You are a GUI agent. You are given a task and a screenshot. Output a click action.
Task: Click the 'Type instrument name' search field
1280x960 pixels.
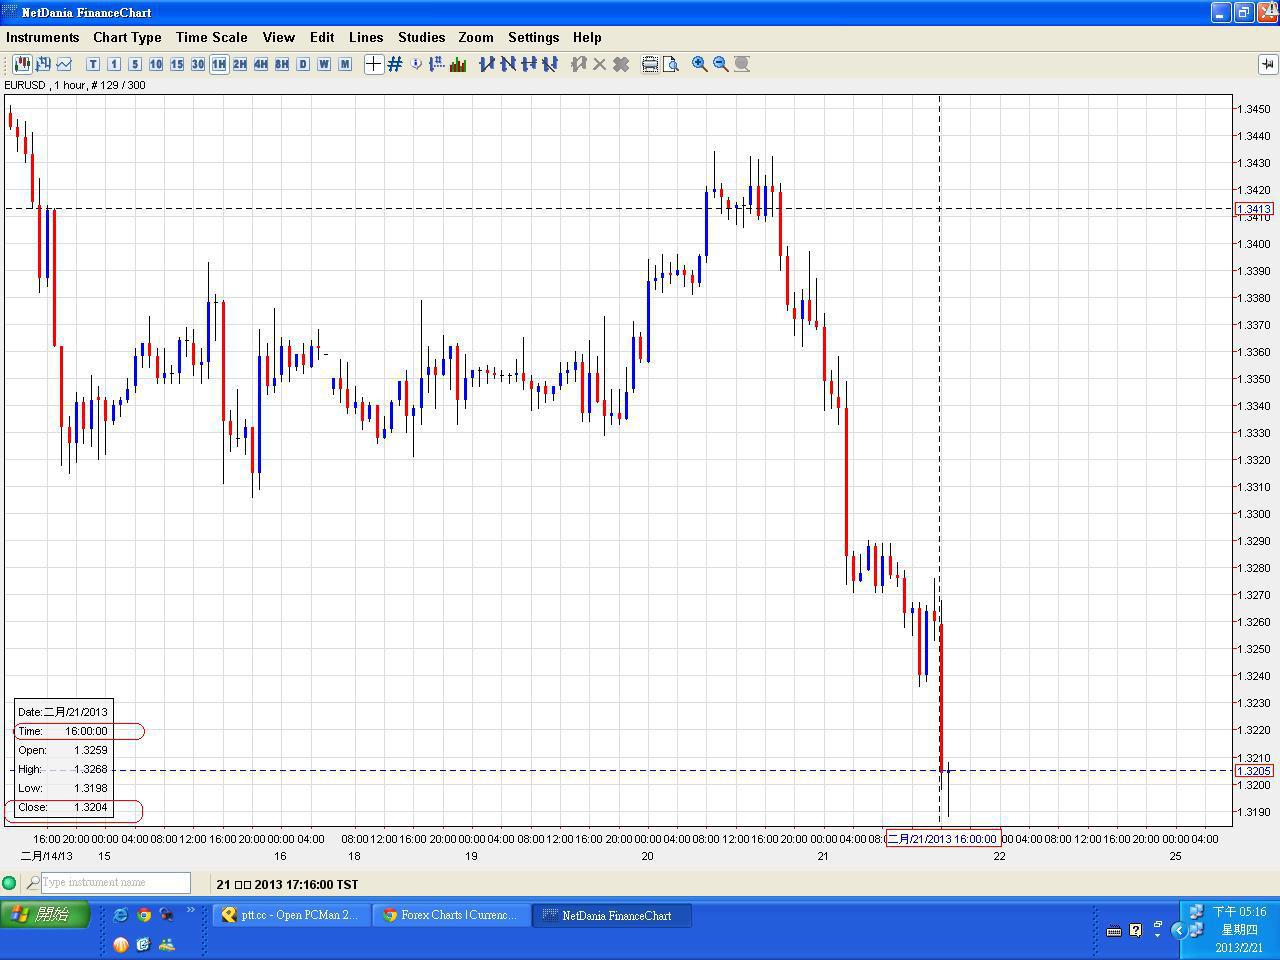coord(115,883)
